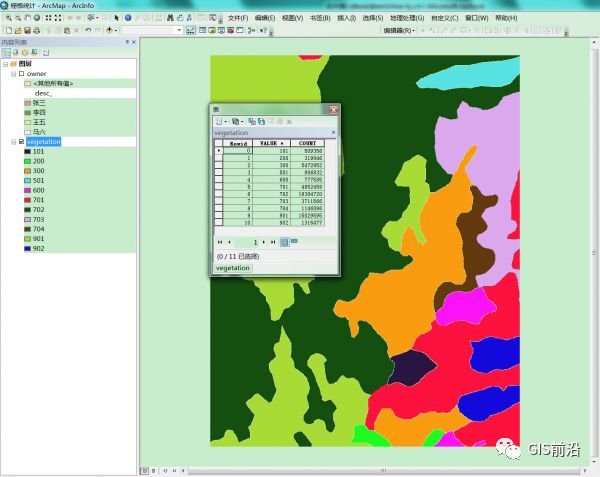Open the 编辑器(R) editor dropdown
The width and height of the screenshot is (600, 477).
tap(399, 30)
